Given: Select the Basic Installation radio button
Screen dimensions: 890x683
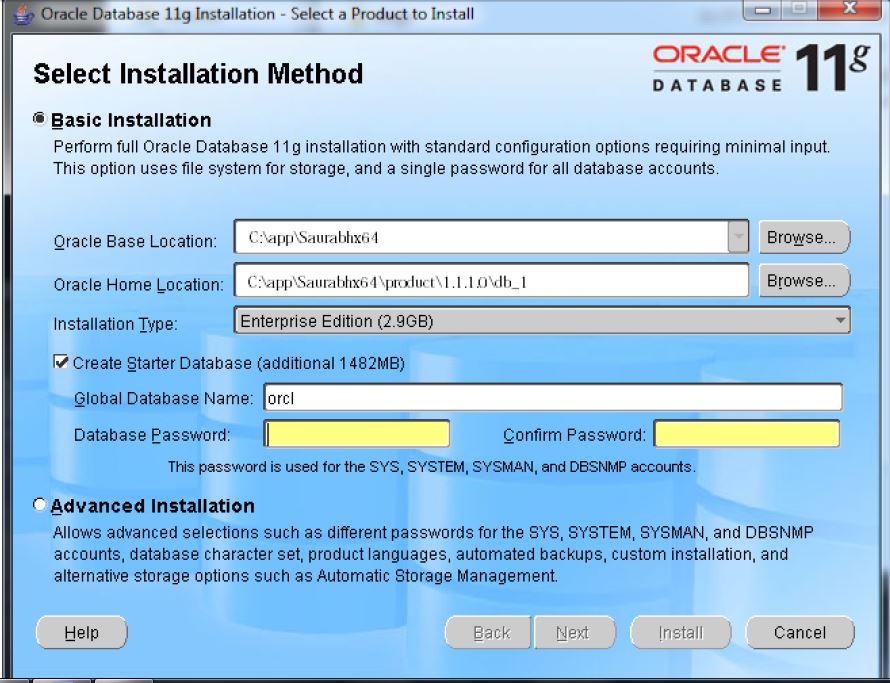Looking at the screenshot, I should (x=39, y=119).
